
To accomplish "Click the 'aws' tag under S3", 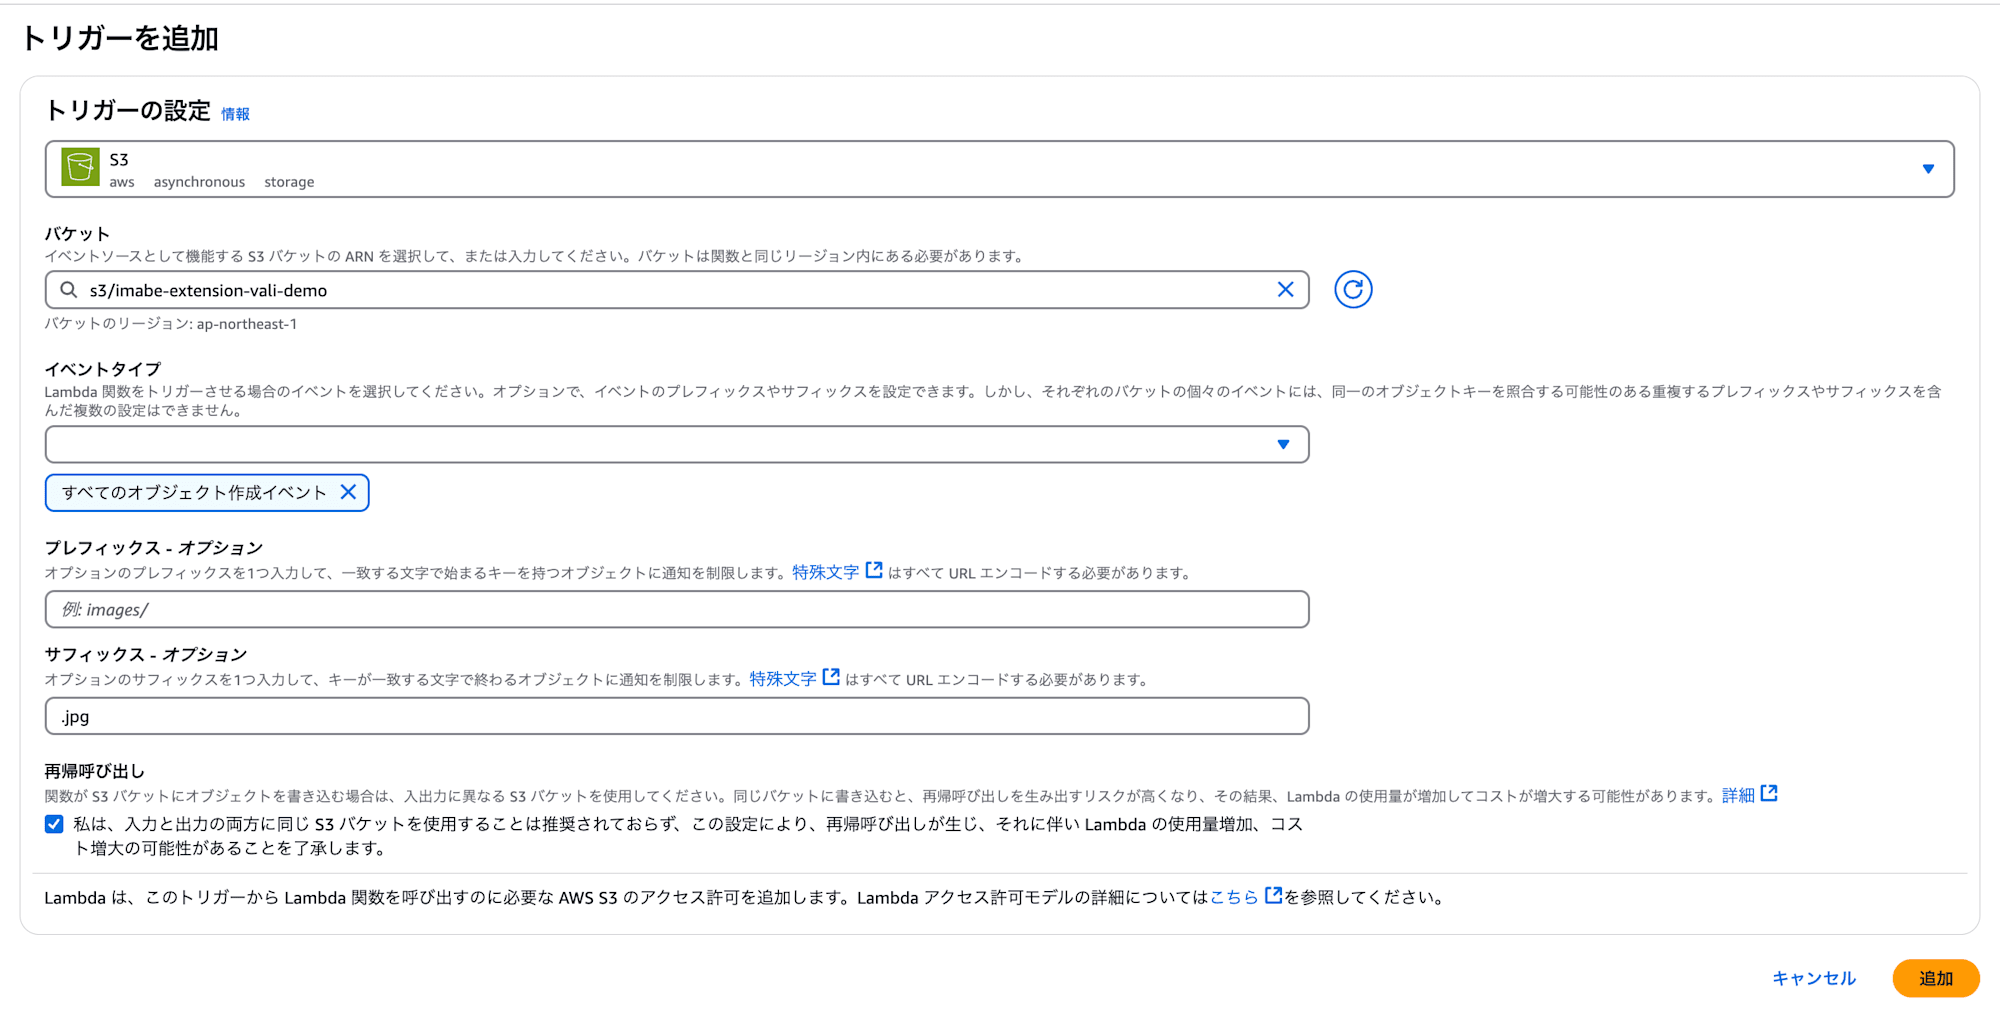I will pyautogui.click(x=122, y=182).
